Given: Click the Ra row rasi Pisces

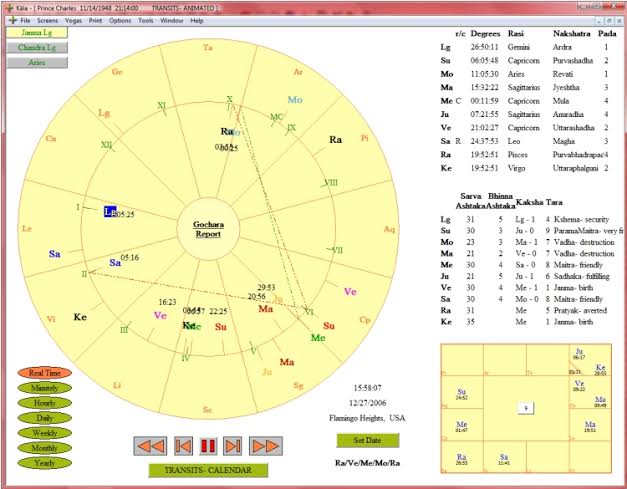Looking at the screenshot, I should point(517,155).
